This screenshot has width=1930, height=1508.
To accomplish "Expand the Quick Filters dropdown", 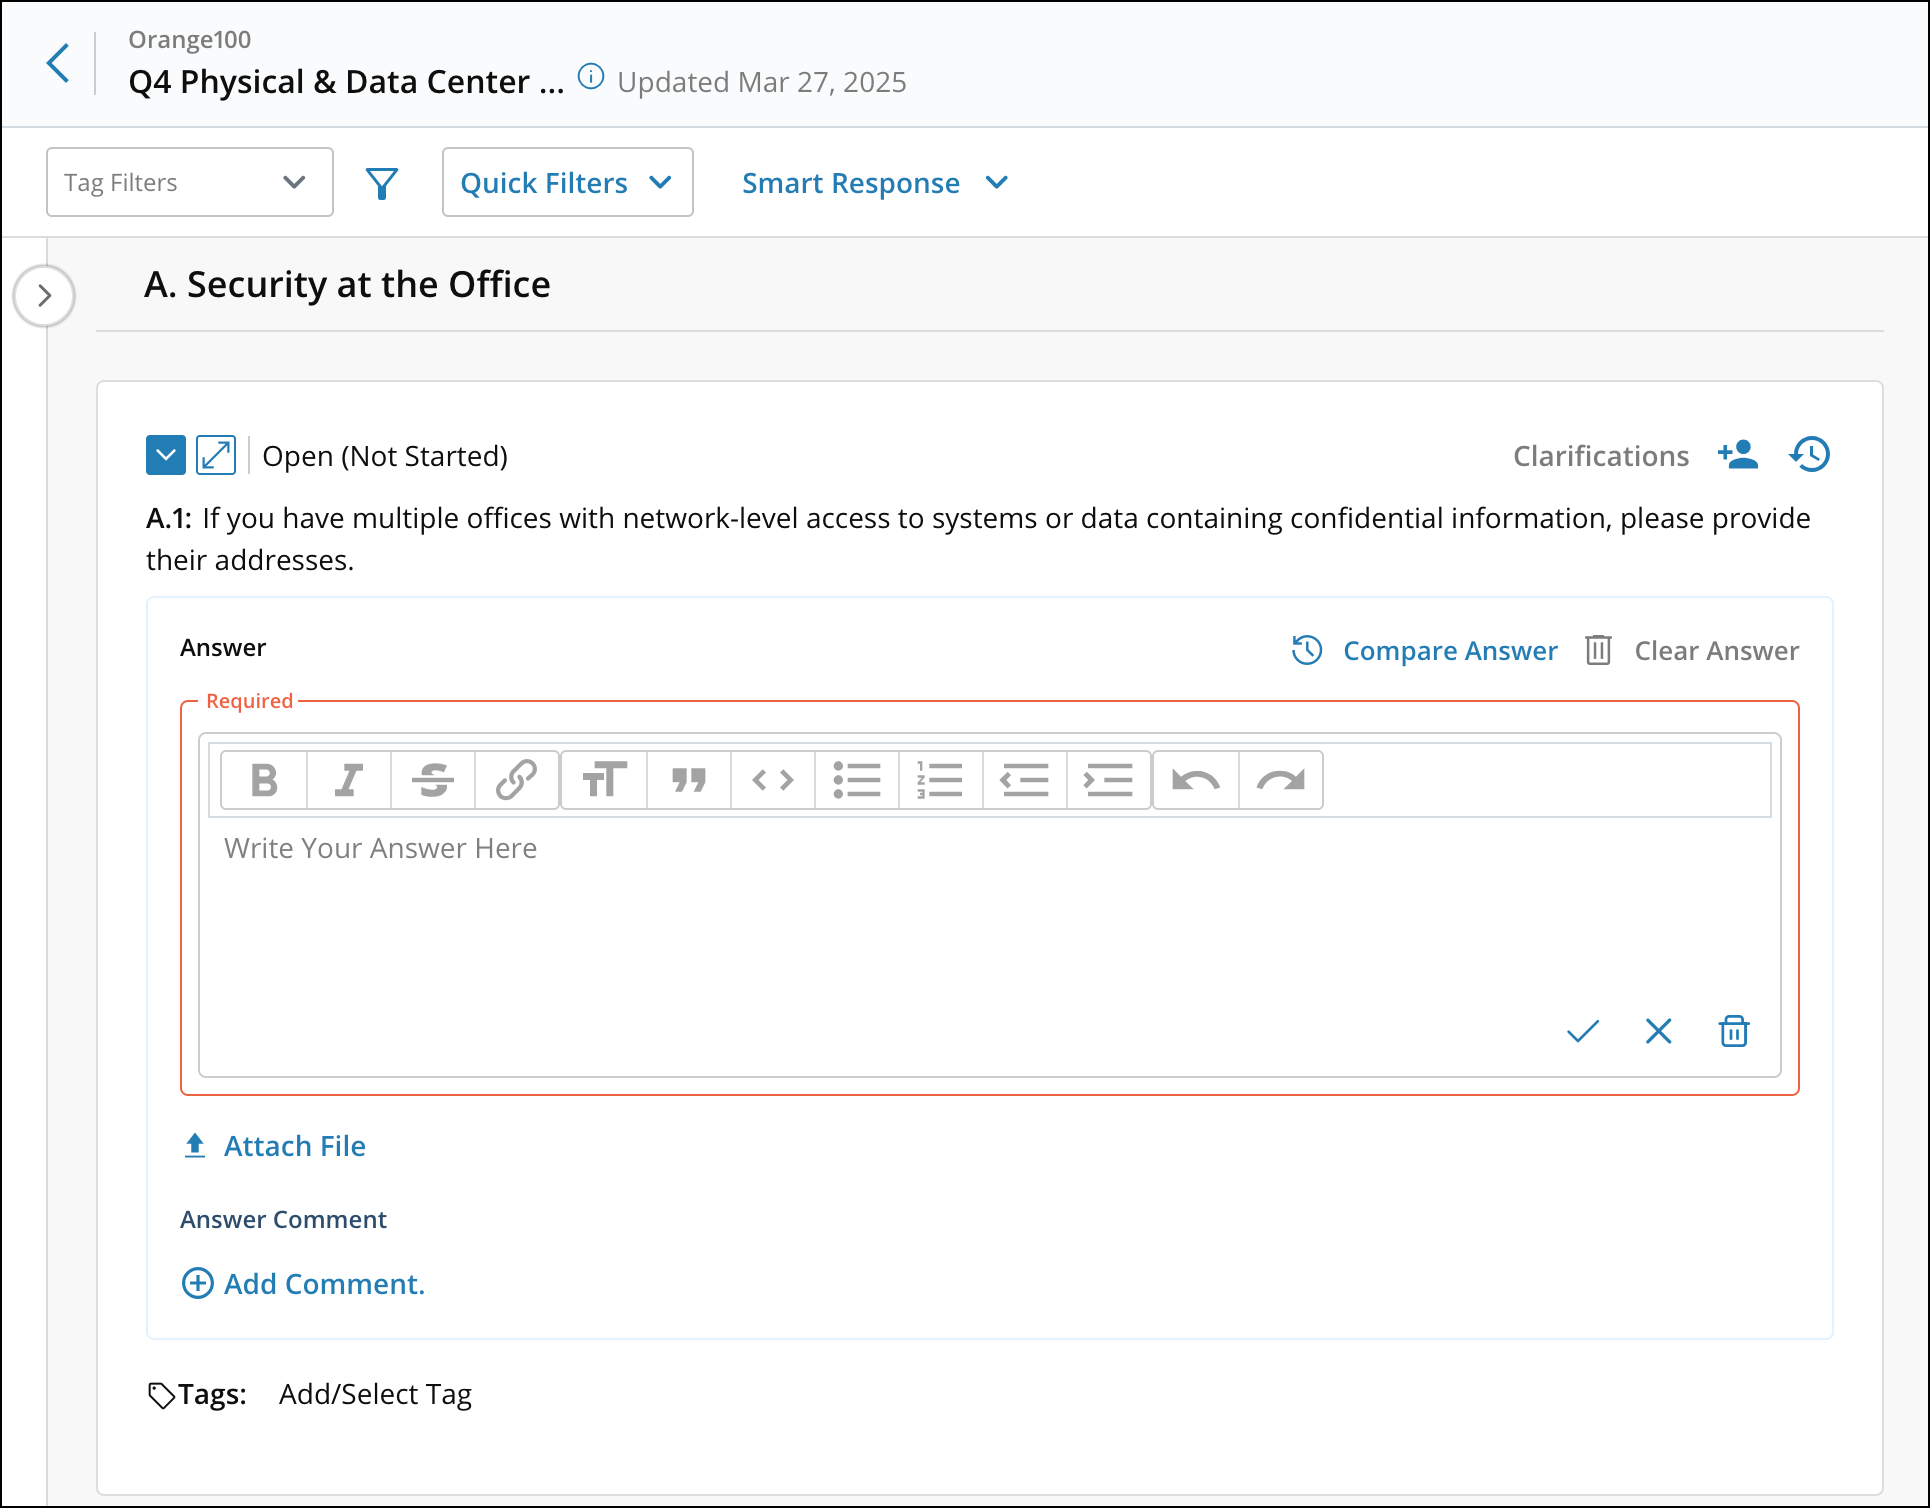I will [x=567, y=182].
